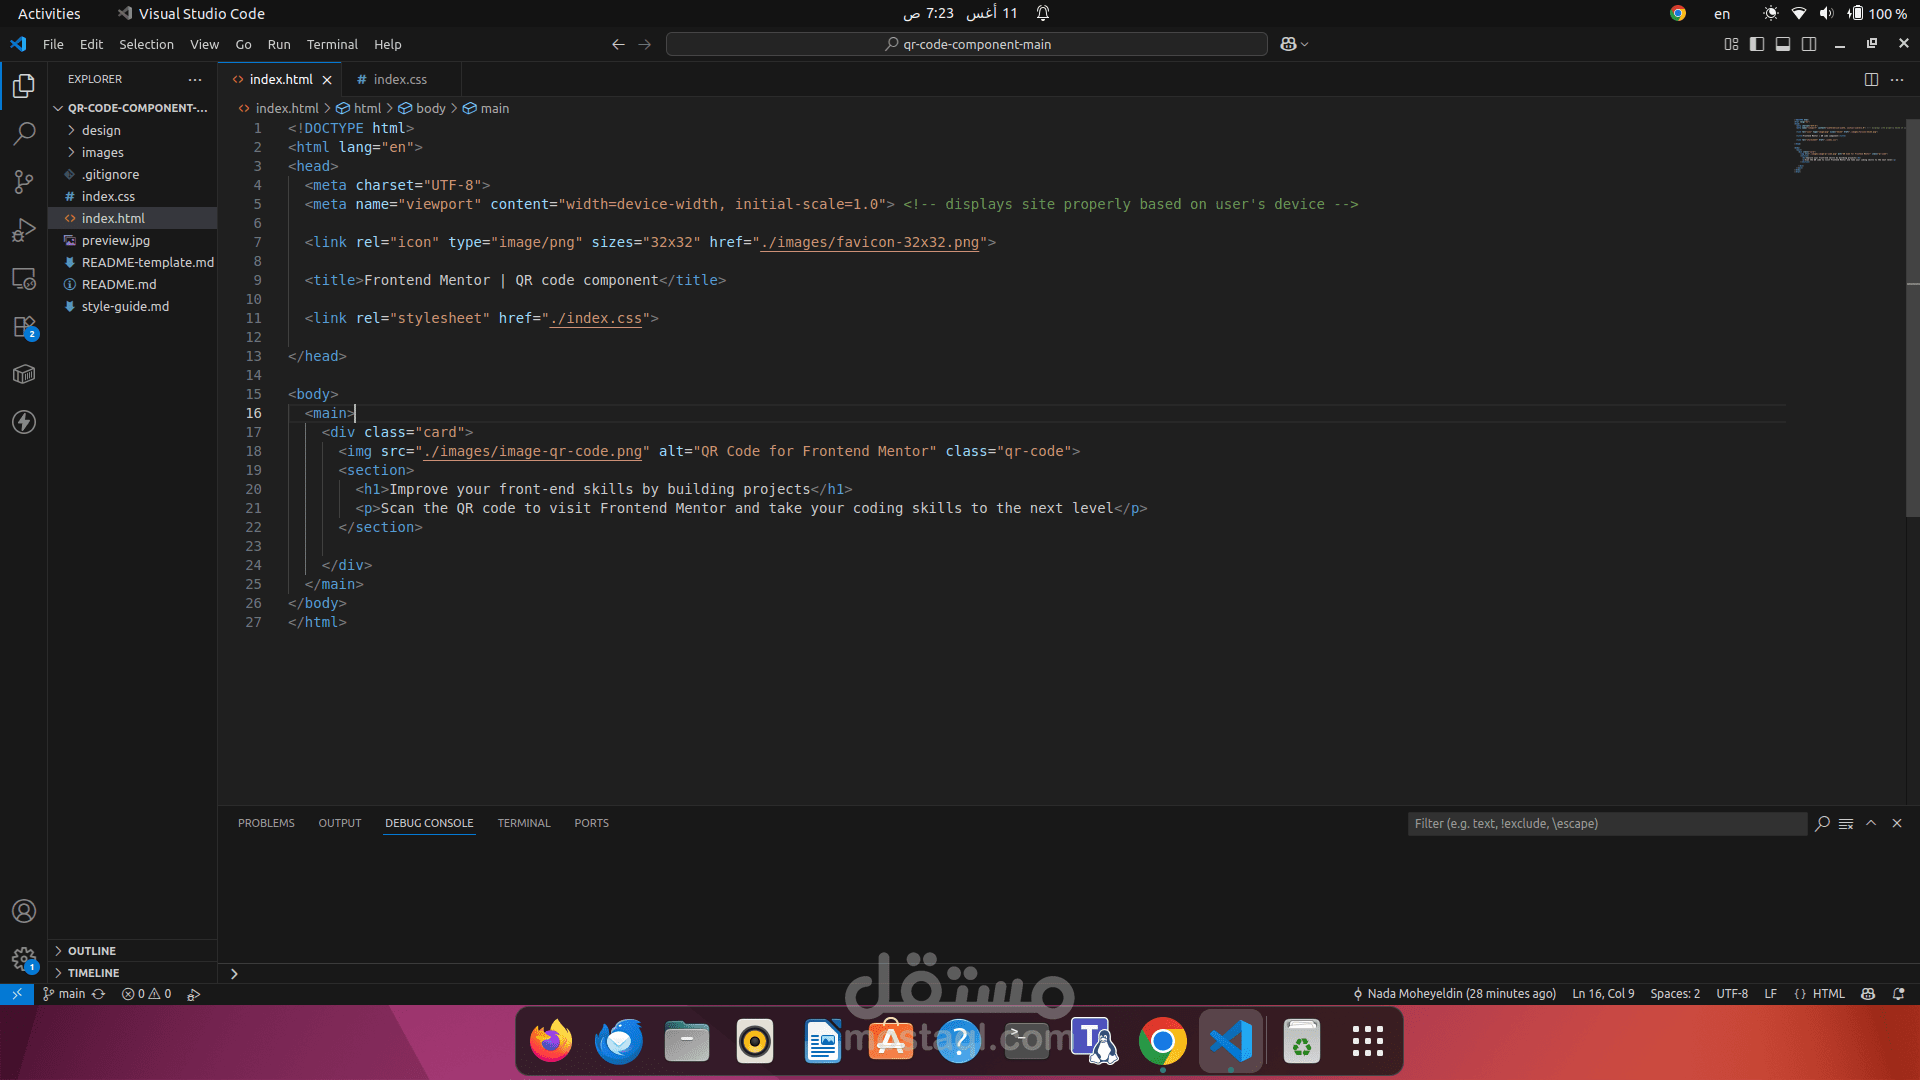1920x1080 pixels.
Task: Toggle the bottom panel visibility
Action: [x=1783, y=44]
